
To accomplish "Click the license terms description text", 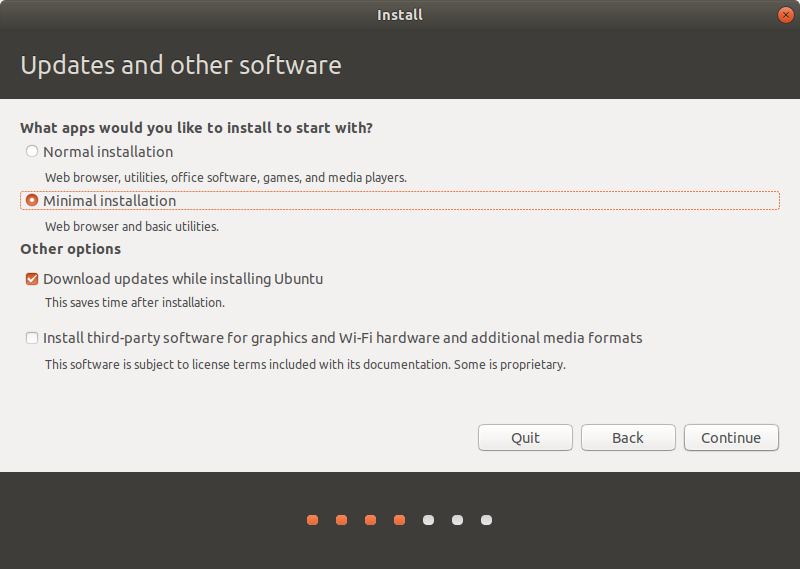I will click(x=305, y=364).
